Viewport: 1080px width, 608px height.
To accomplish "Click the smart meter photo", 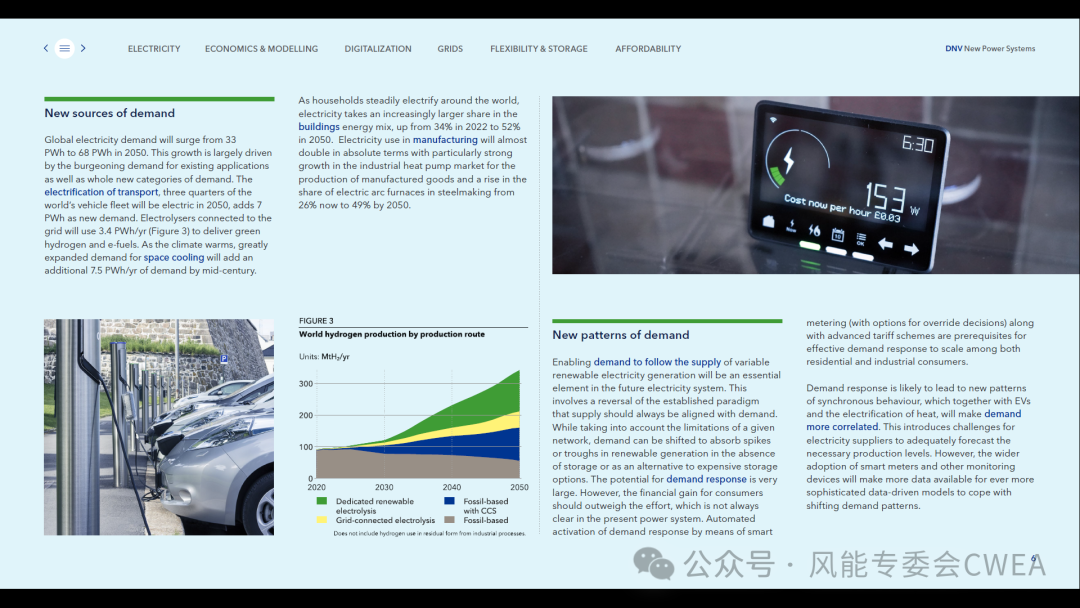I will coord(816,185).
